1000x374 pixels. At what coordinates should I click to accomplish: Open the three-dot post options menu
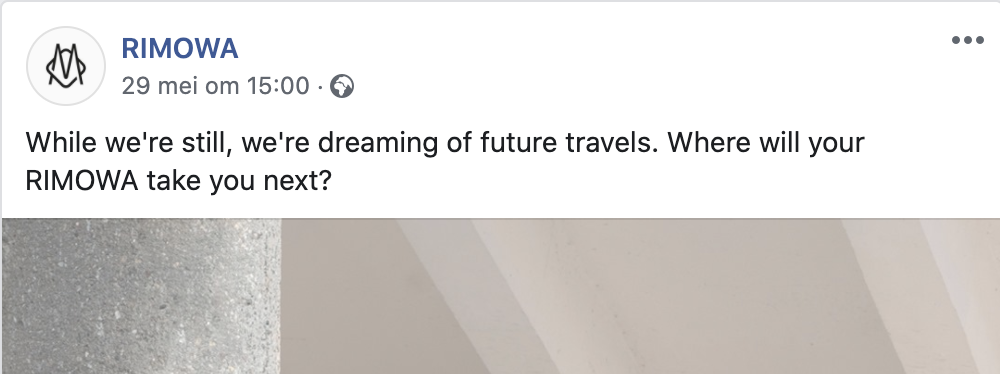(967, 40)
